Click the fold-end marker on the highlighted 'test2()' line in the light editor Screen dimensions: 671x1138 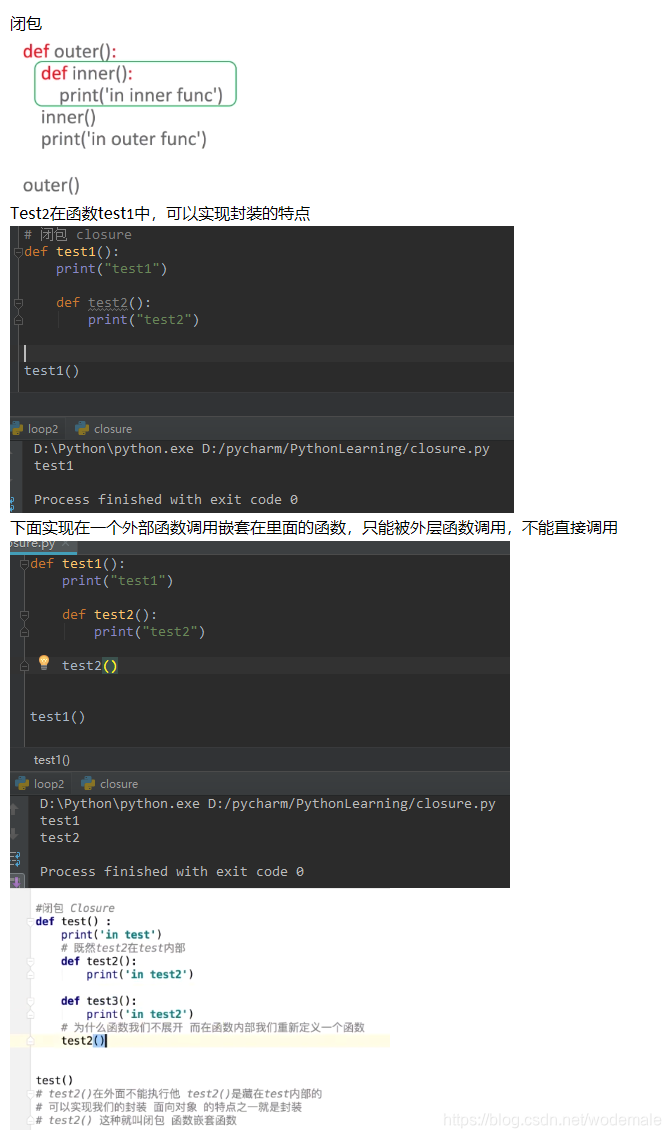pos(30,1041)
